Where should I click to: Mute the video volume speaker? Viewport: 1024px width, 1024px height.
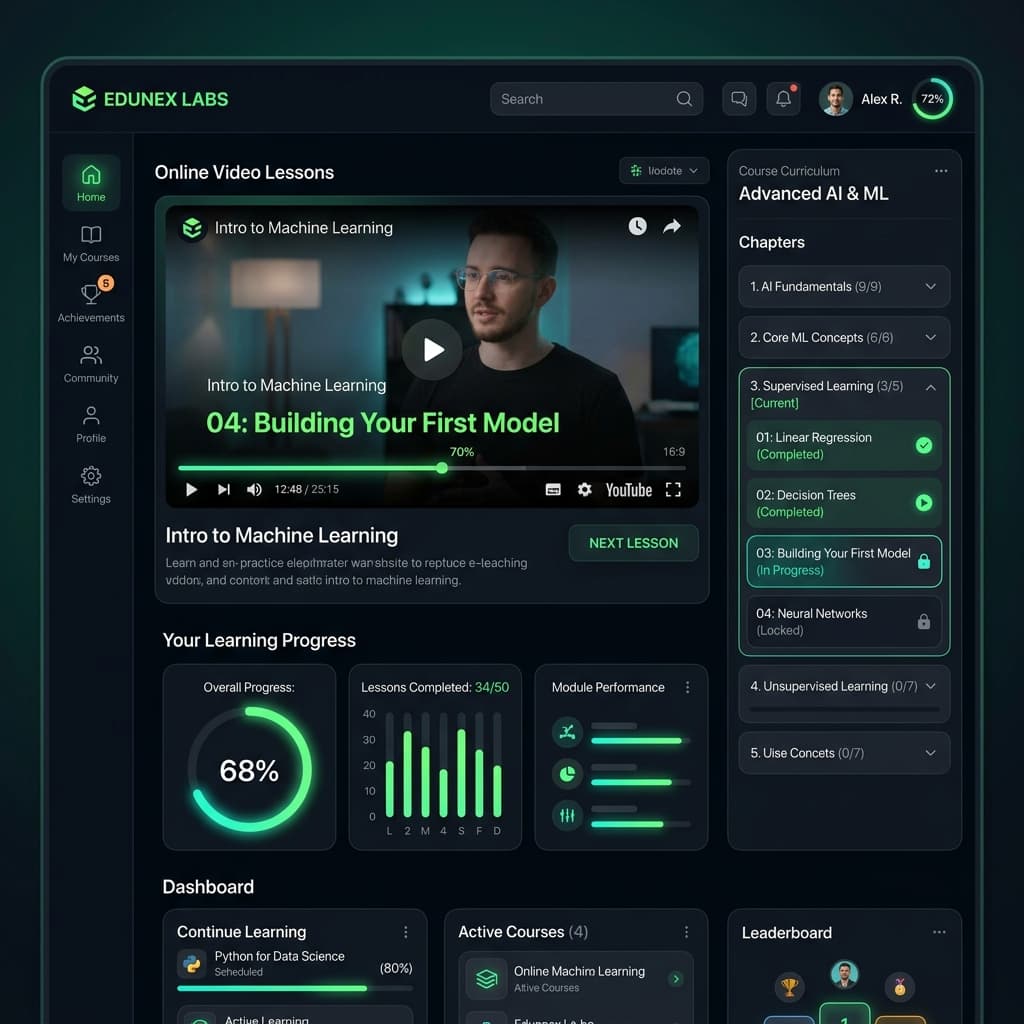(x=254, y=489)
